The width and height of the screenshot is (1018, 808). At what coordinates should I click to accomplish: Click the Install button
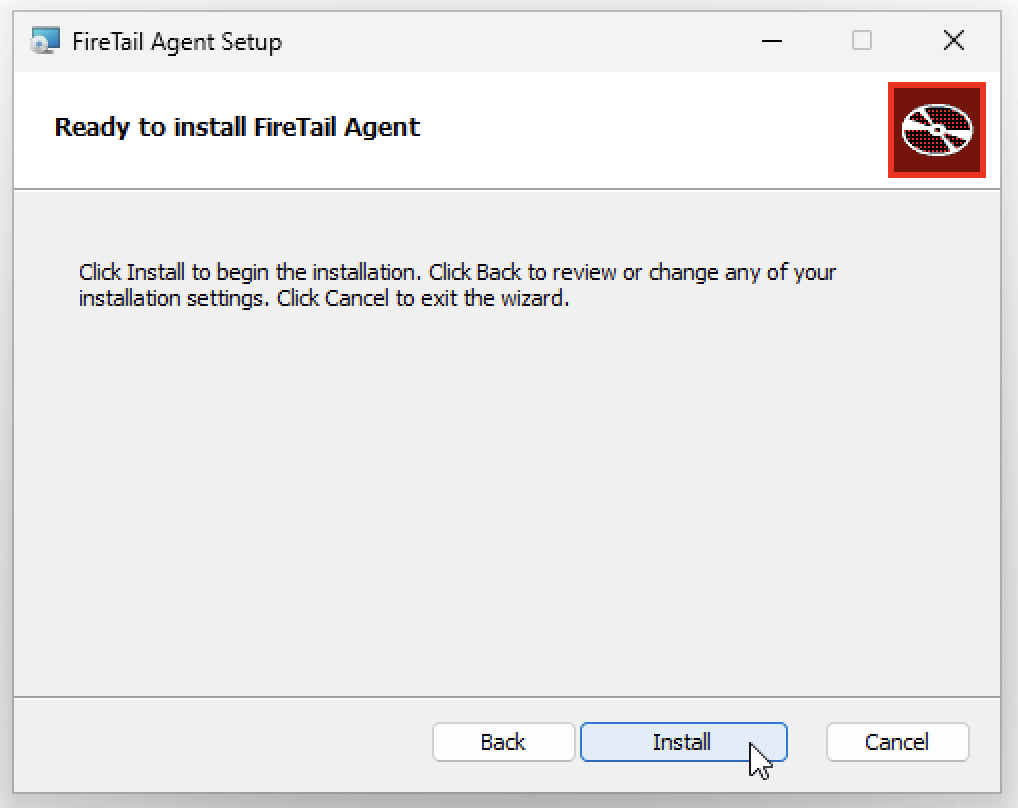point(683,742)
